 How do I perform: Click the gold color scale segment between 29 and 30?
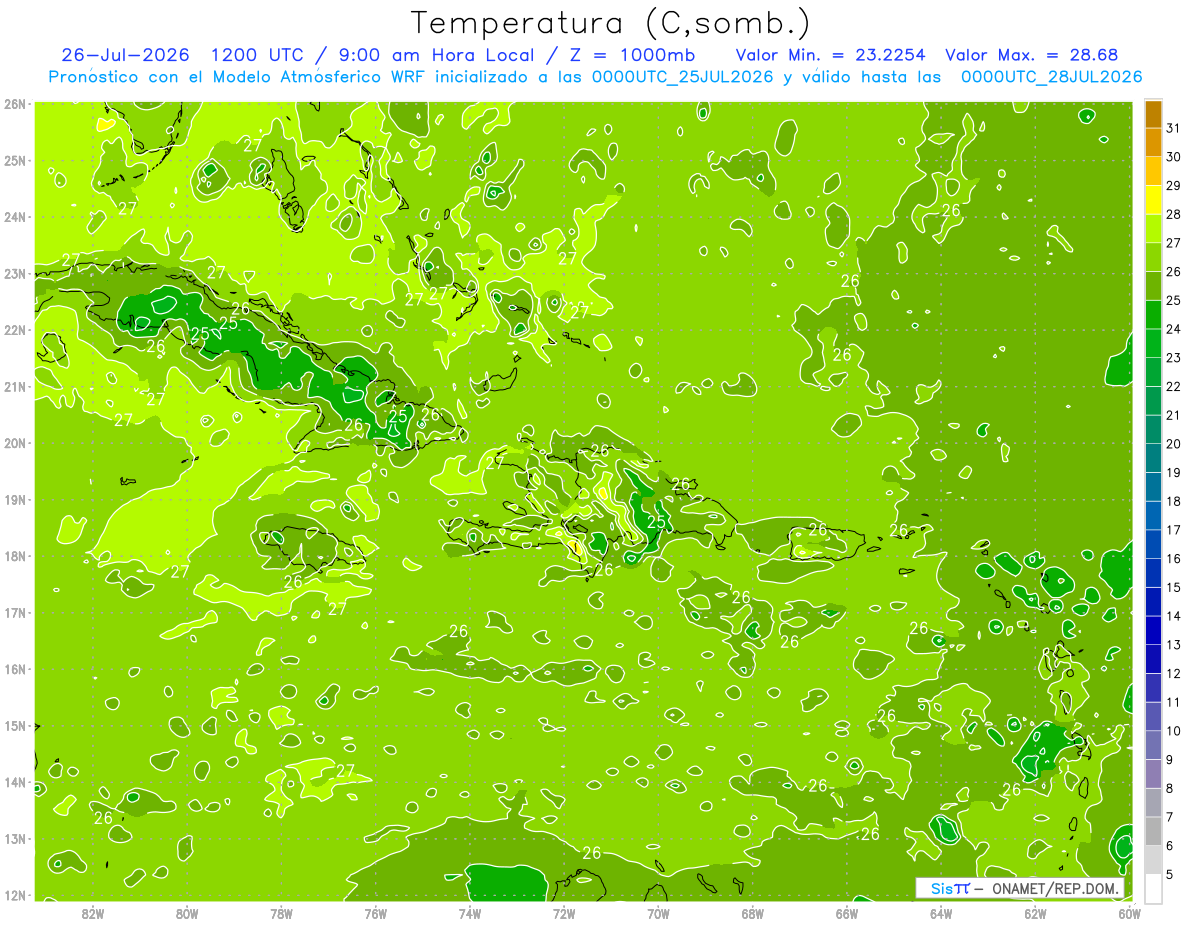point(1153,172)
